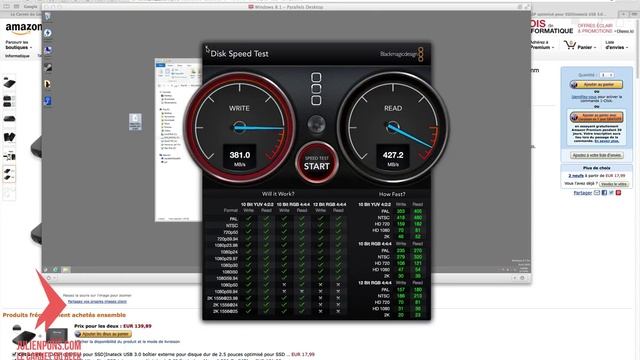Image resolution: width=640 pixels, height=360 pixels.
Task: Click the Will it Work? heading
Action: (x=278, y=194)
